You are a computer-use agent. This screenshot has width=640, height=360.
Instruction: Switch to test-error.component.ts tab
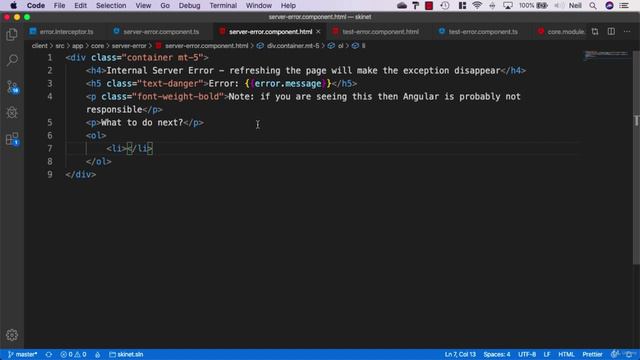pyautogui.click(x=479, y=31)
